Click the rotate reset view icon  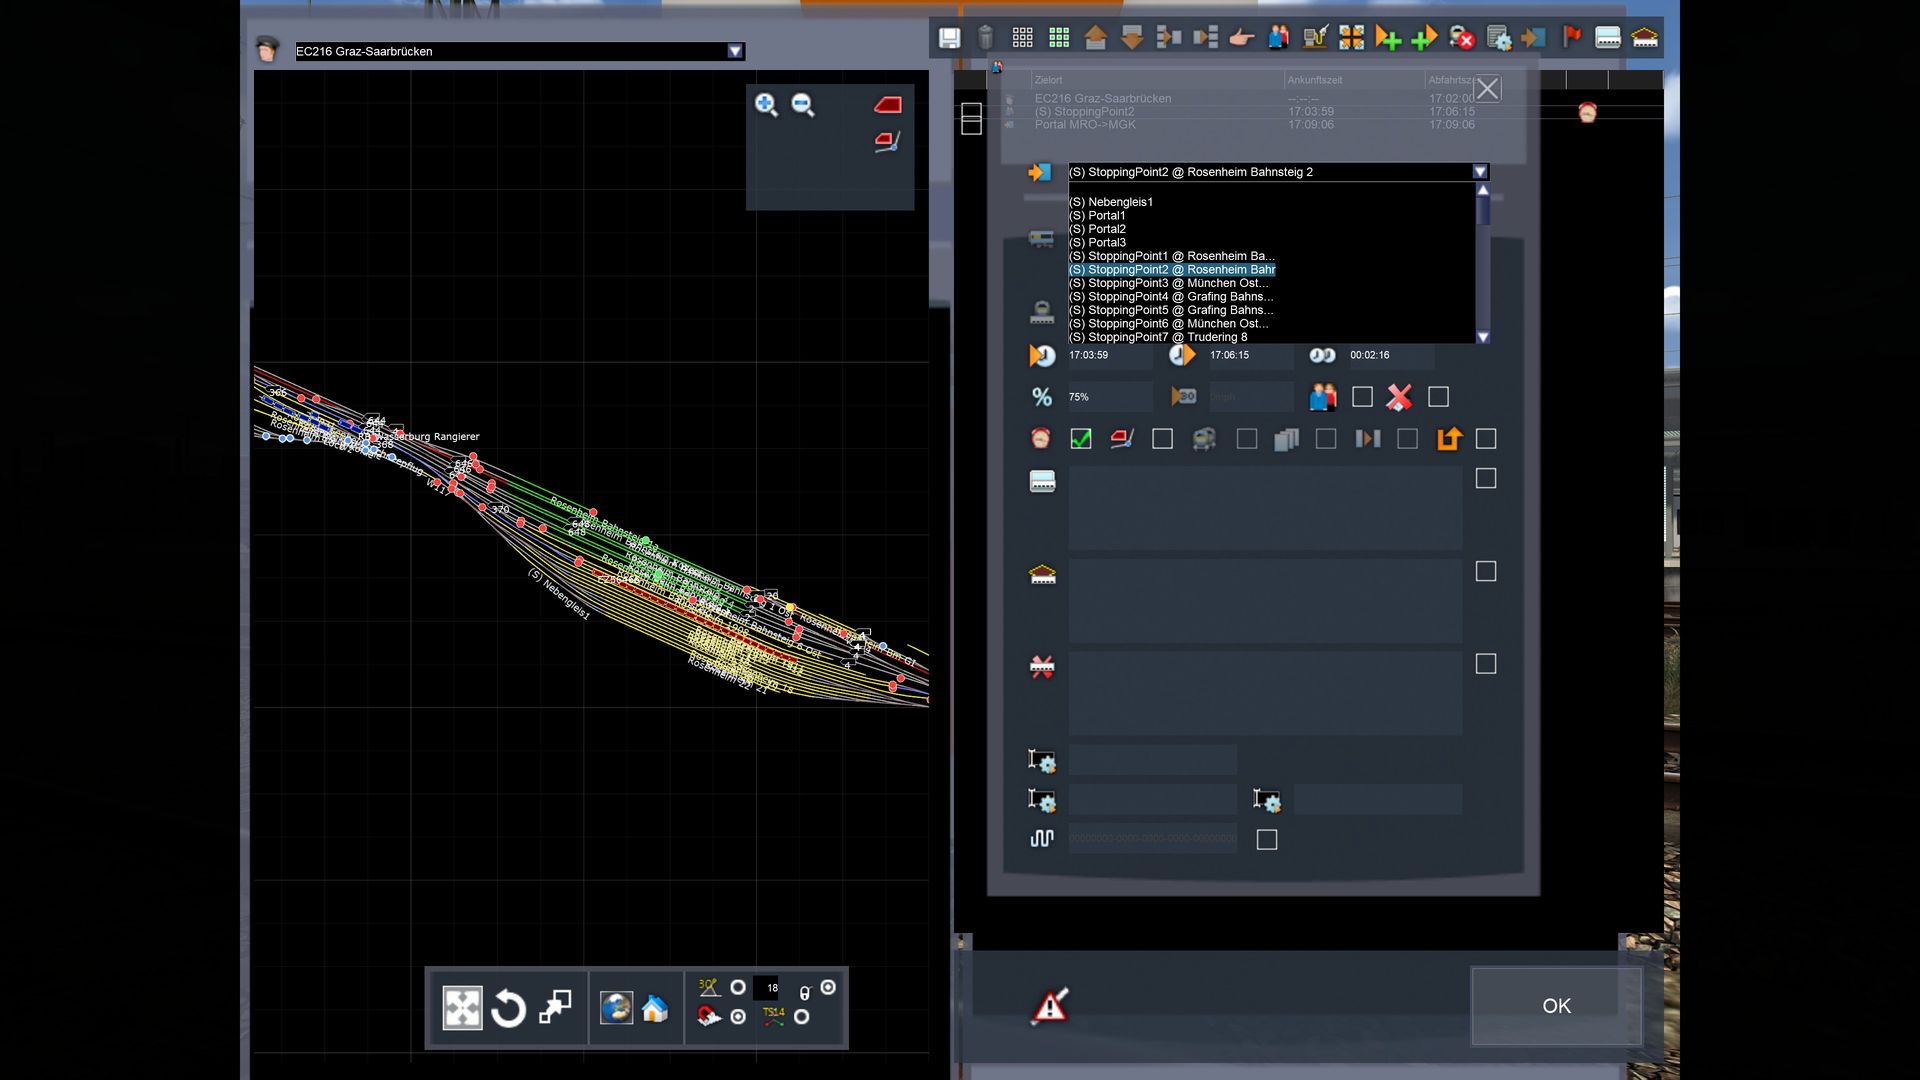tap(508, 1008)
